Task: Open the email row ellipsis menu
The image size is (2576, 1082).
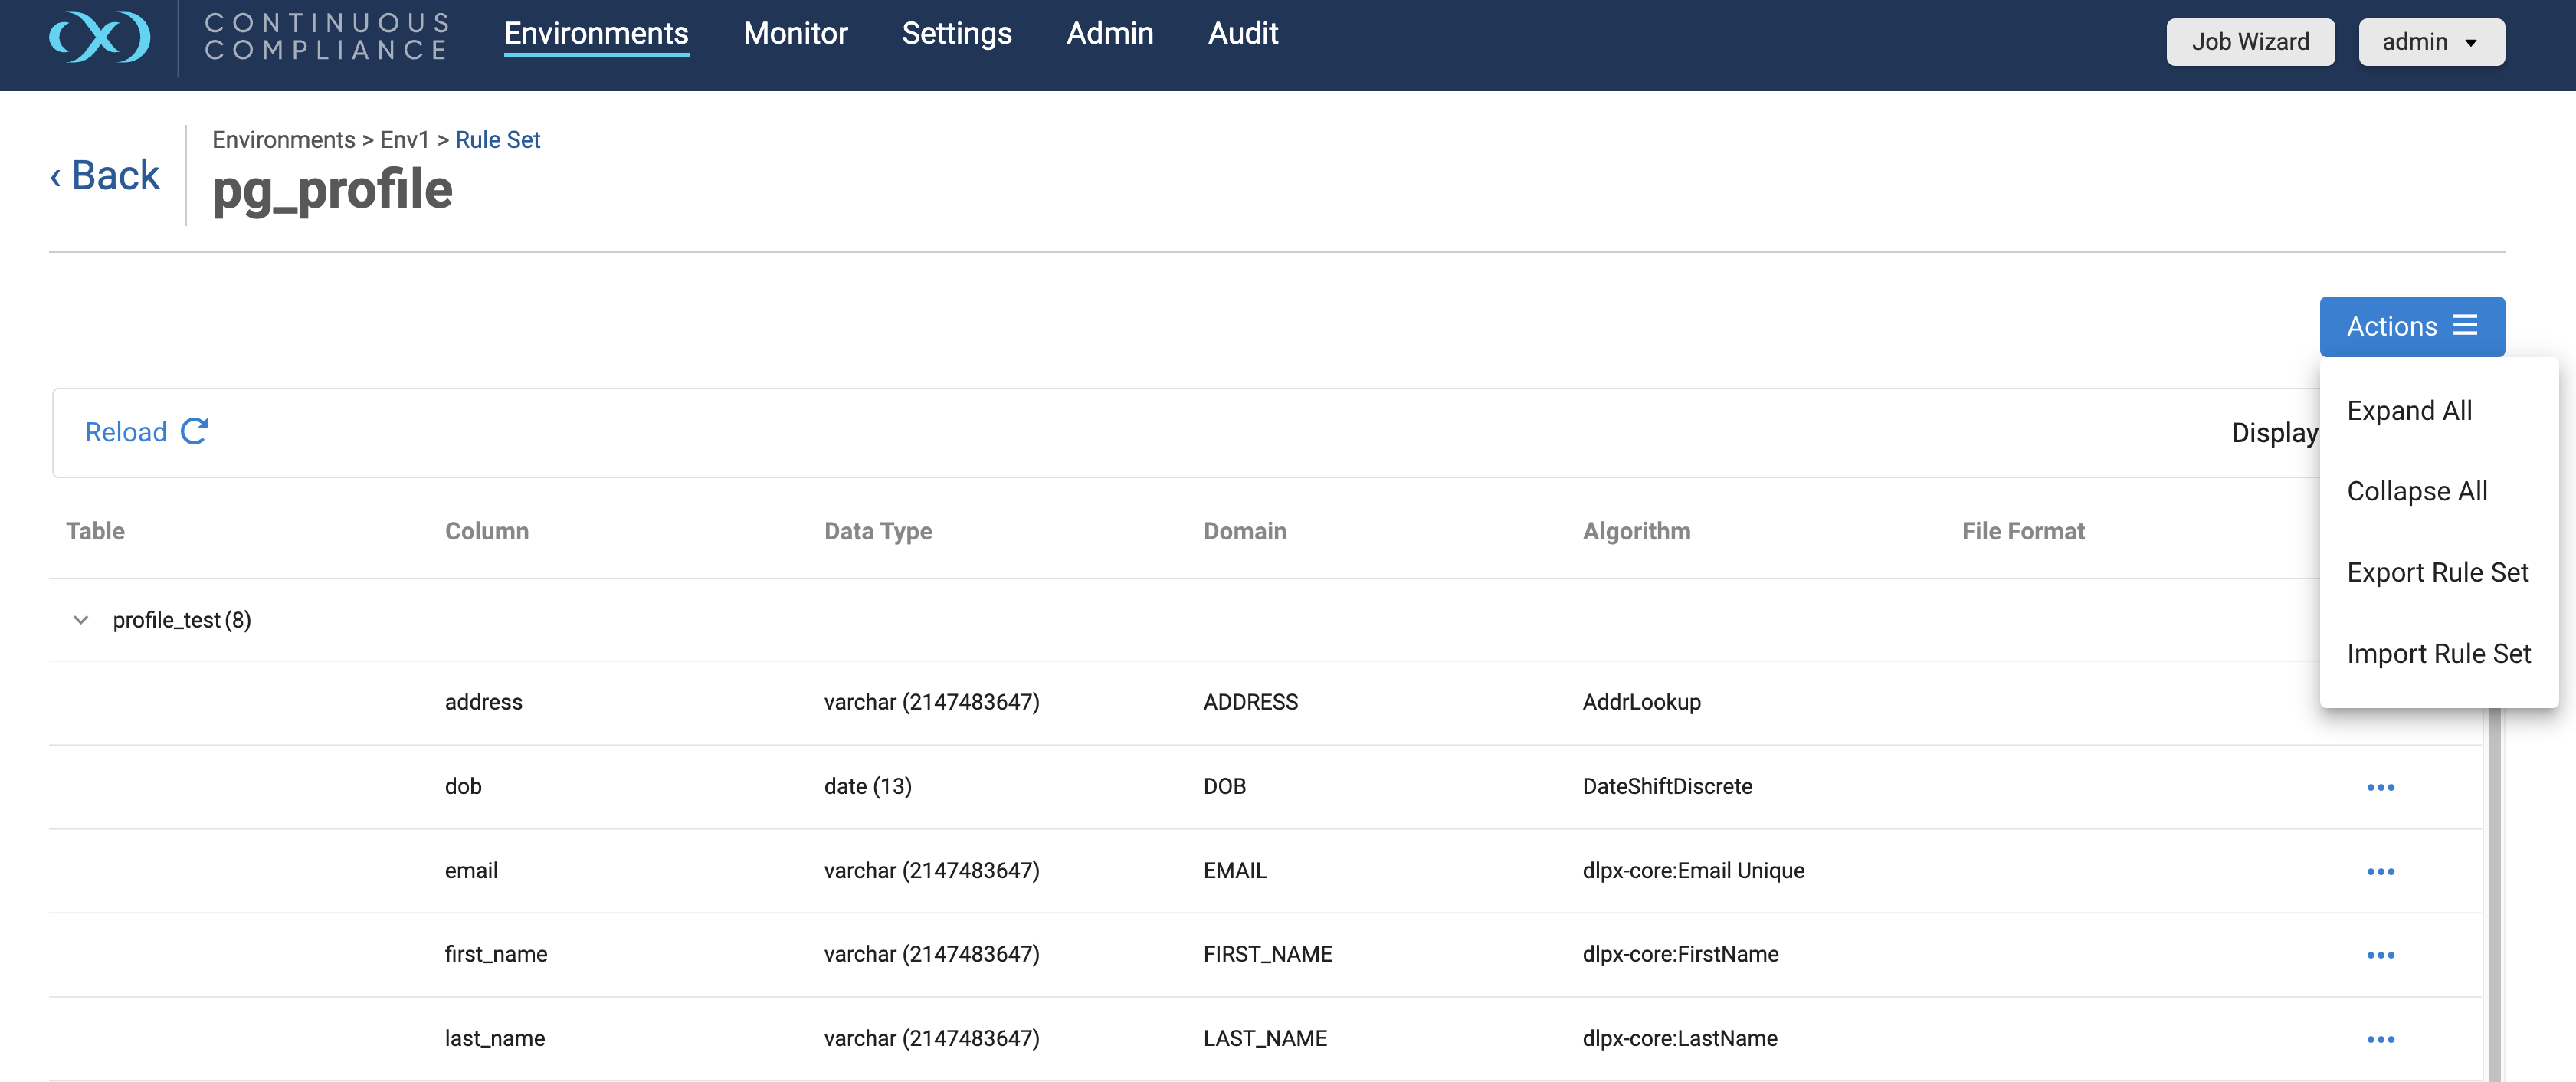Action: (x=2380, y=871)
